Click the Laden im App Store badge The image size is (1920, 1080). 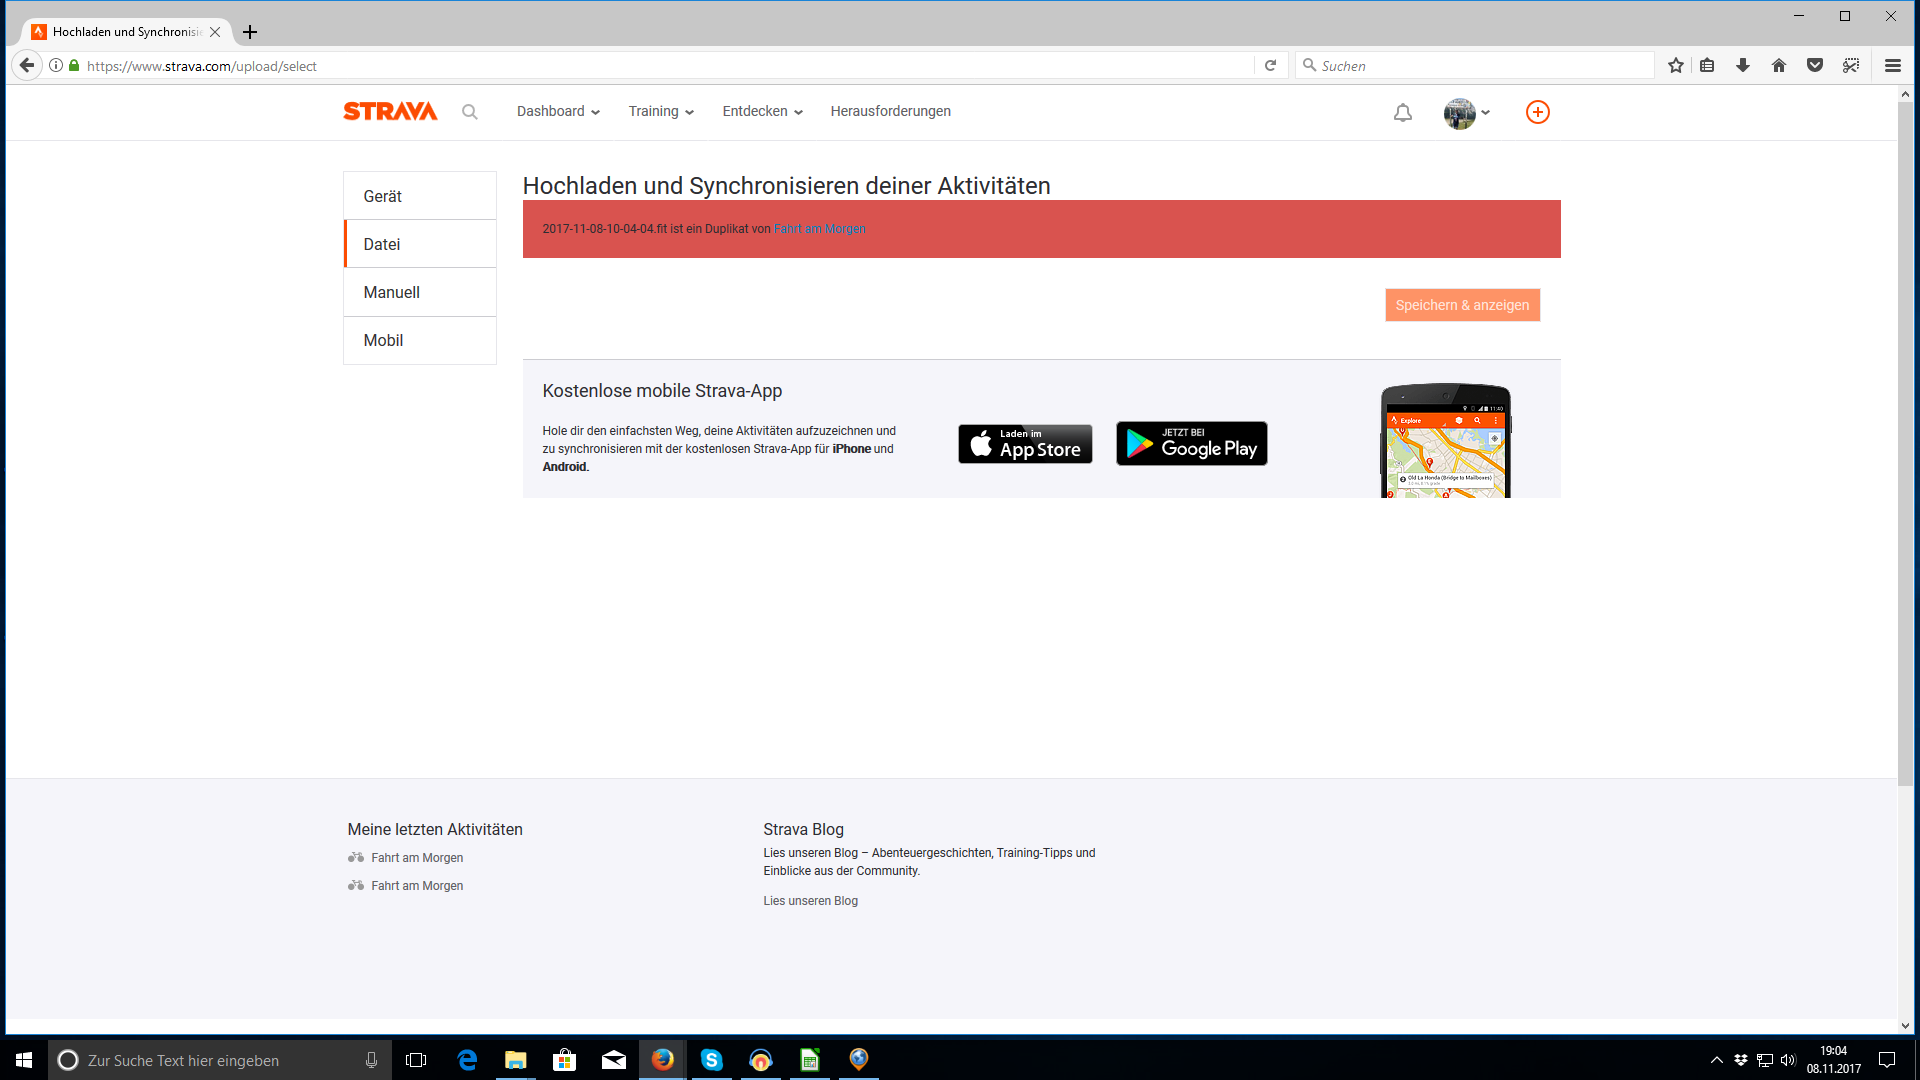(1025, 444)
